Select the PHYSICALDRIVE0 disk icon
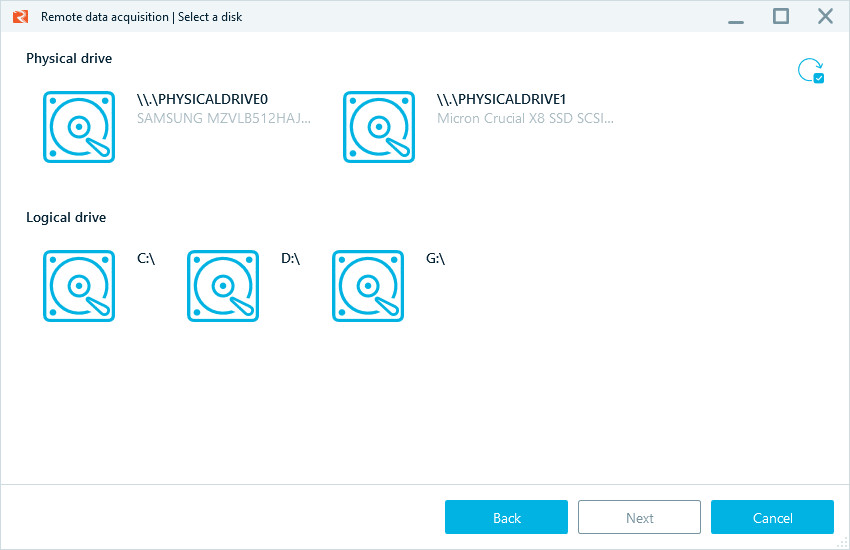Viewport: 850px width, 550px height. pos(79,126)
